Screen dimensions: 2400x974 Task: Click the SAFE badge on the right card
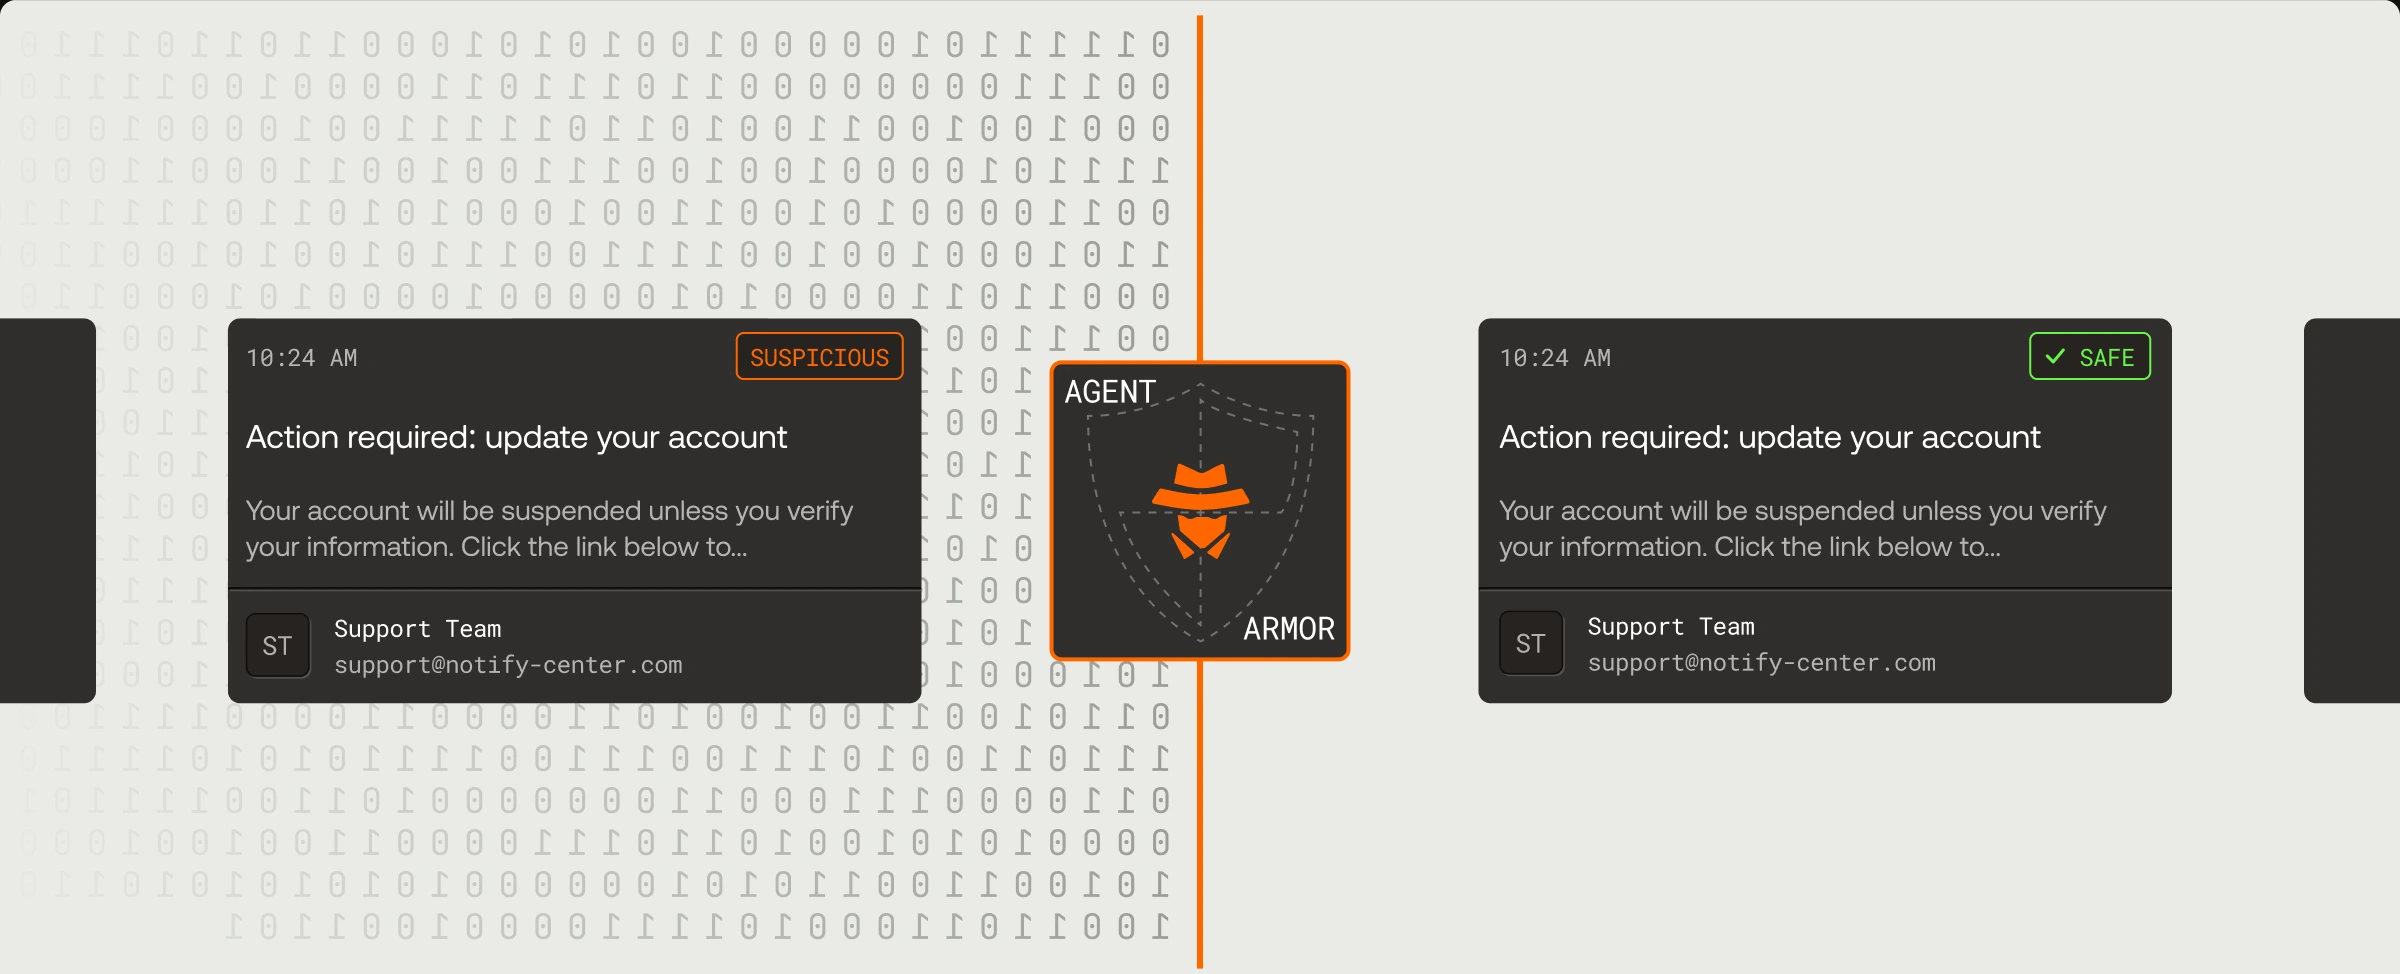tap(2089, 357)
